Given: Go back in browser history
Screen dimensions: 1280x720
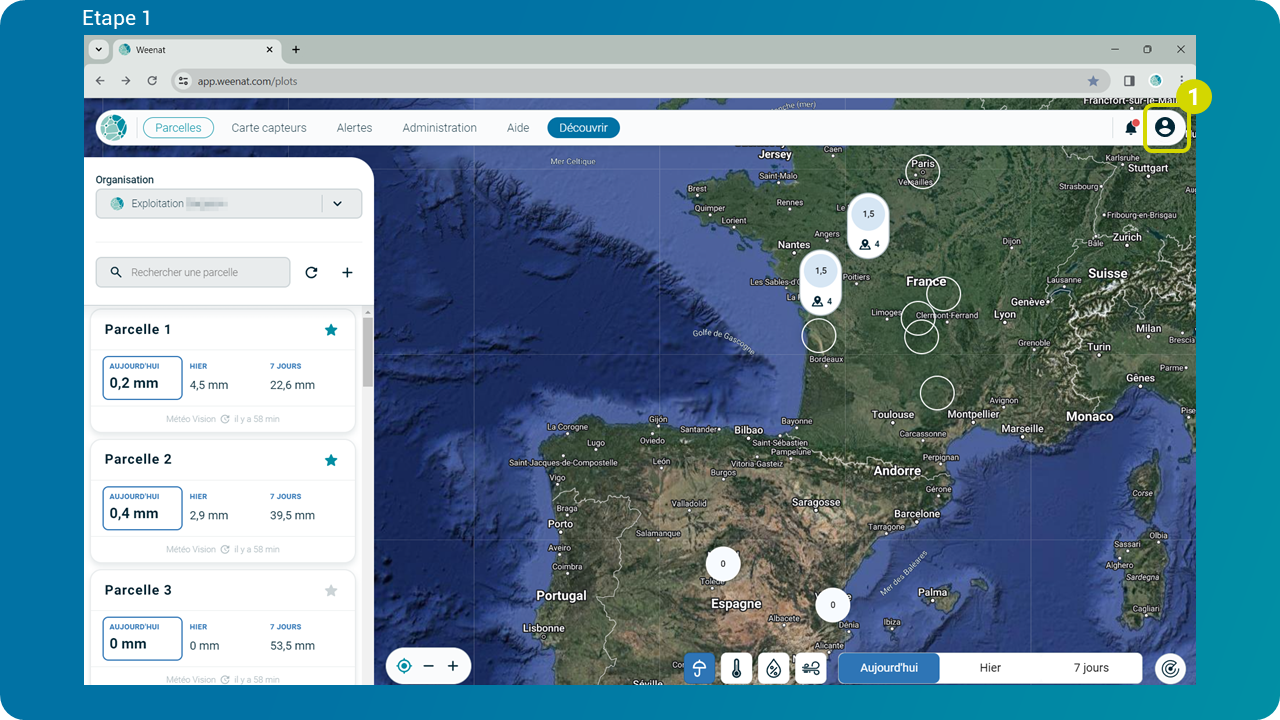Looking at the screenshot, I should [100, 81].
